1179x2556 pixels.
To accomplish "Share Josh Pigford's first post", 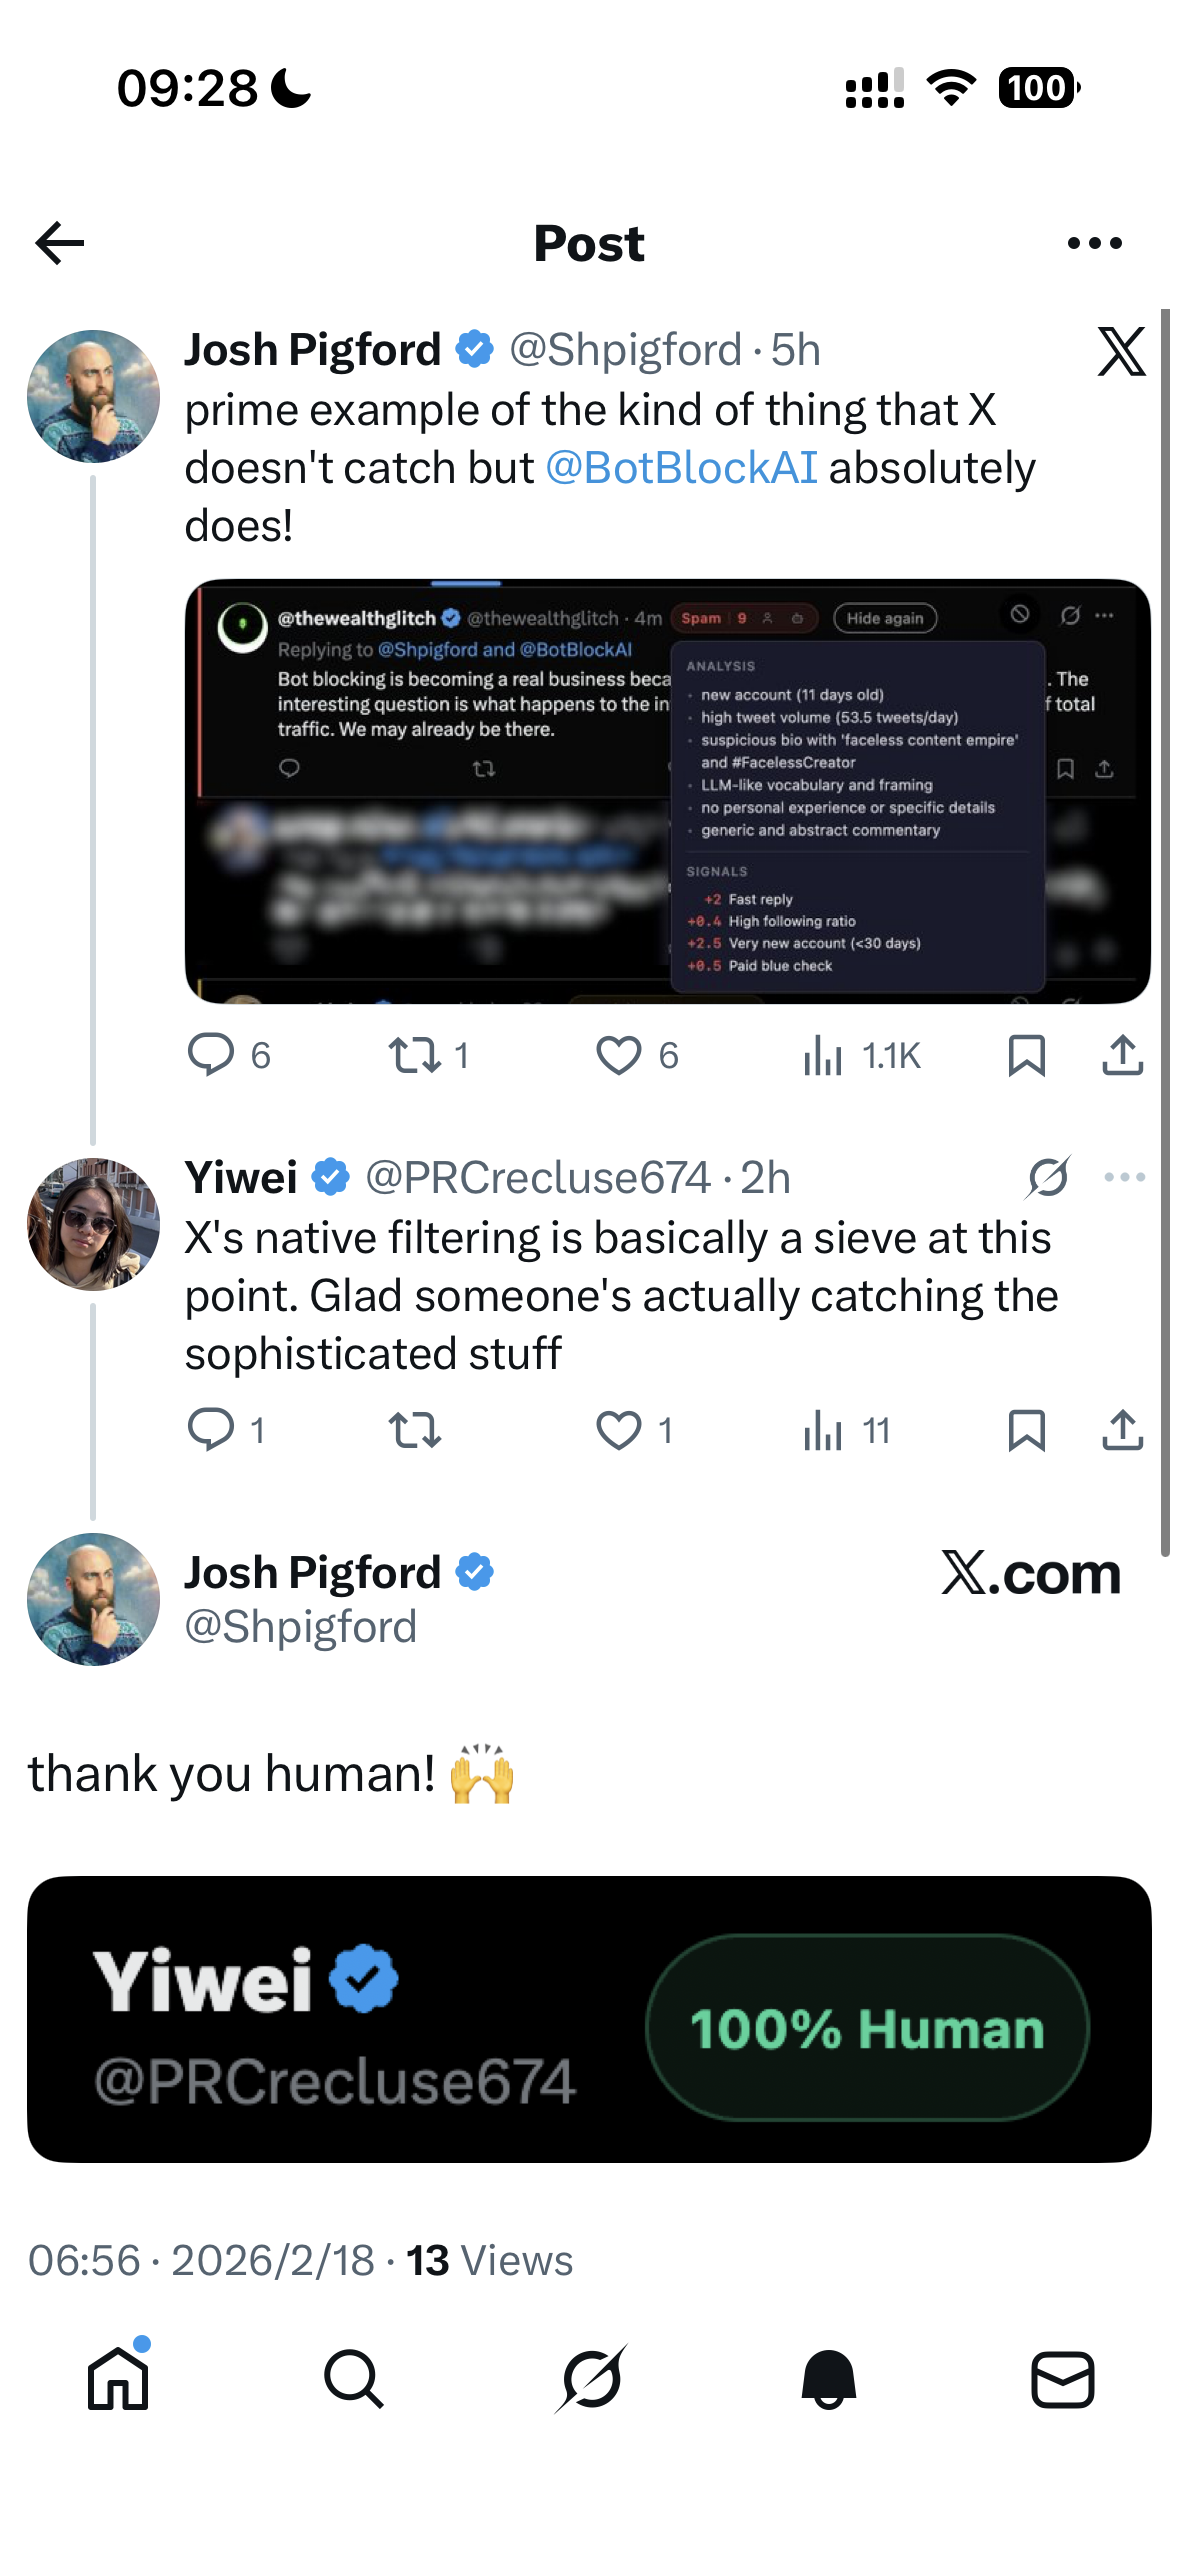I will (1122, 1055).
